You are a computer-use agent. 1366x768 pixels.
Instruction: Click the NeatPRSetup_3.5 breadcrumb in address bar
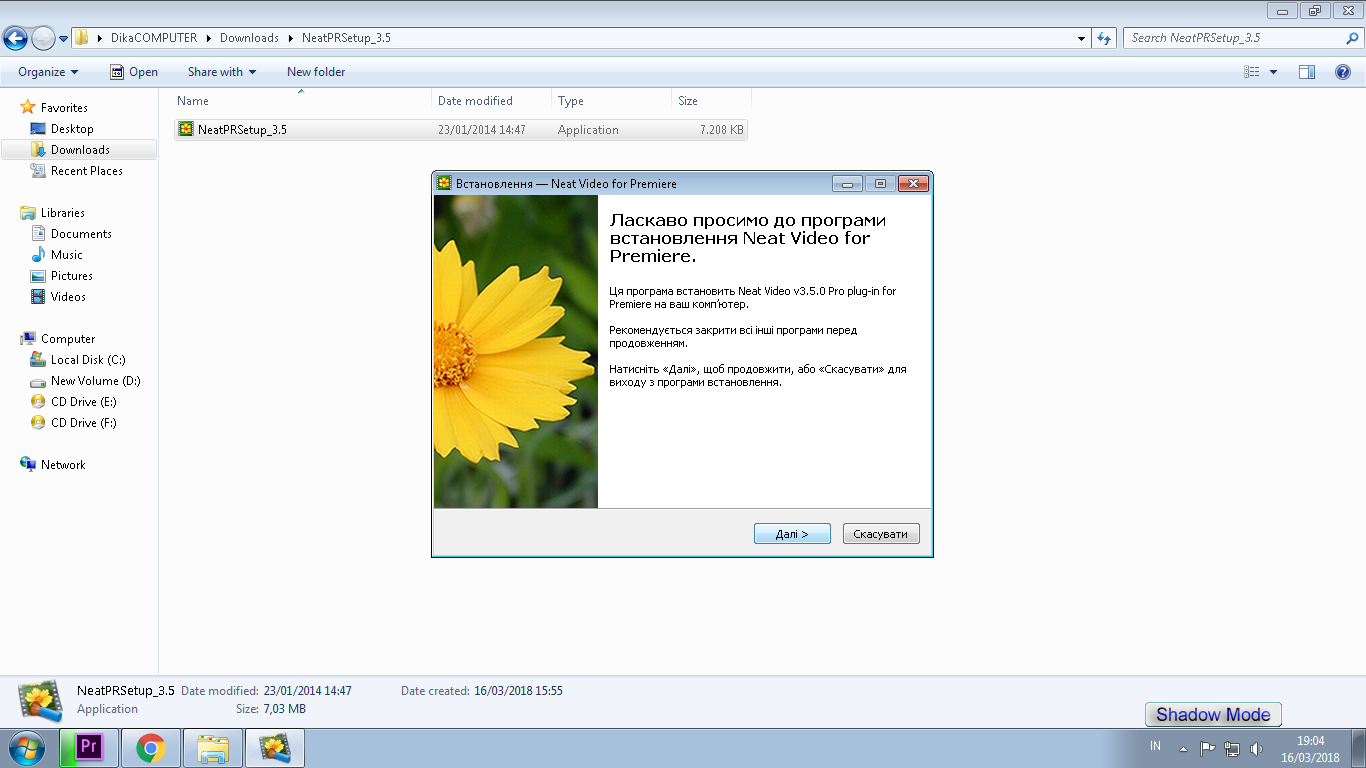point(346,38)
